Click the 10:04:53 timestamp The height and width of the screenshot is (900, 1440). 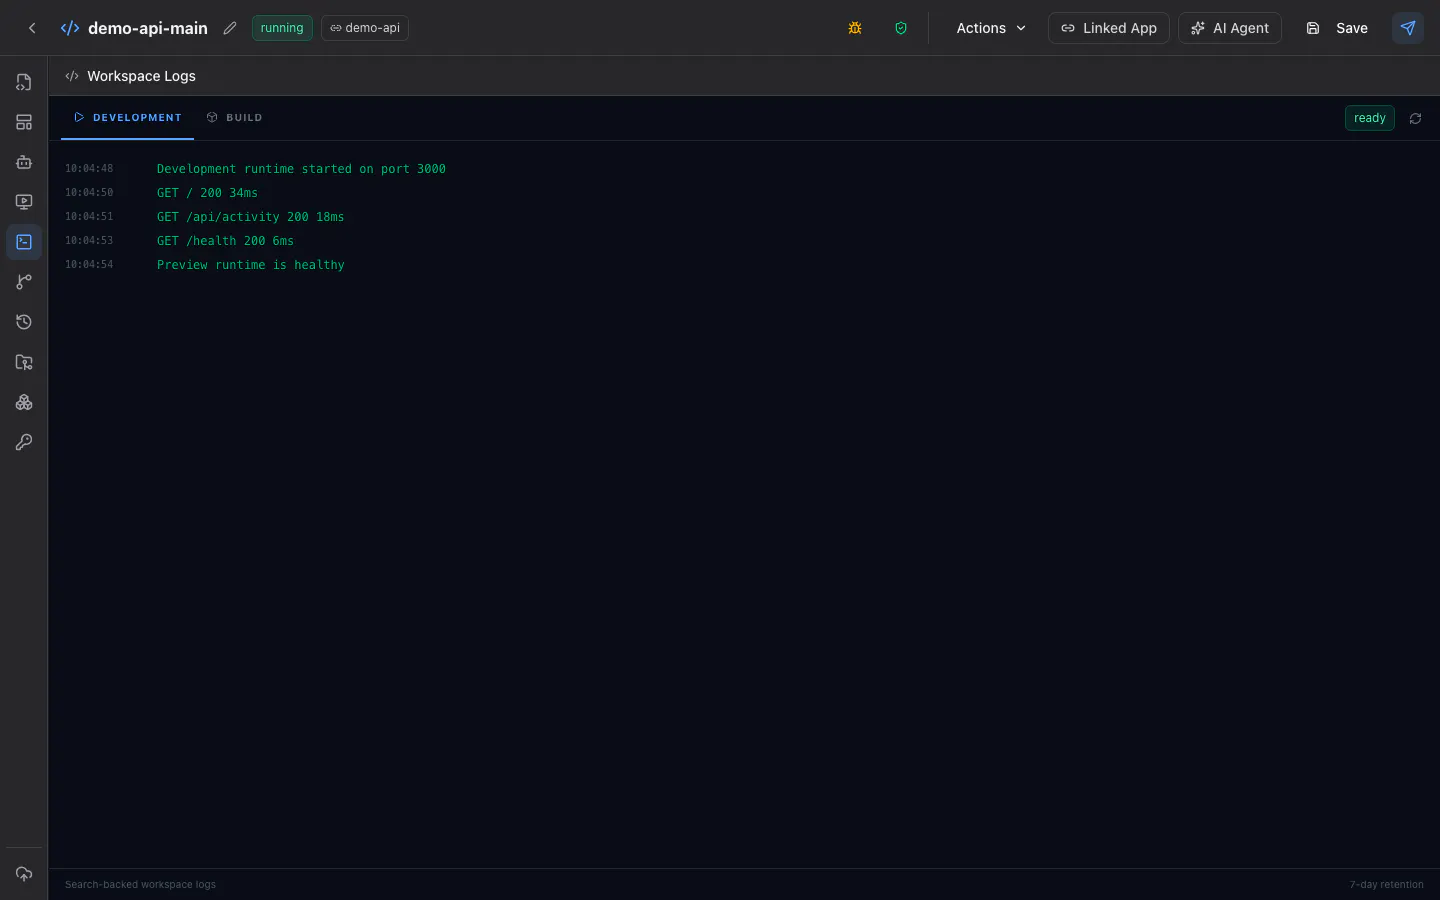(89, 241)
